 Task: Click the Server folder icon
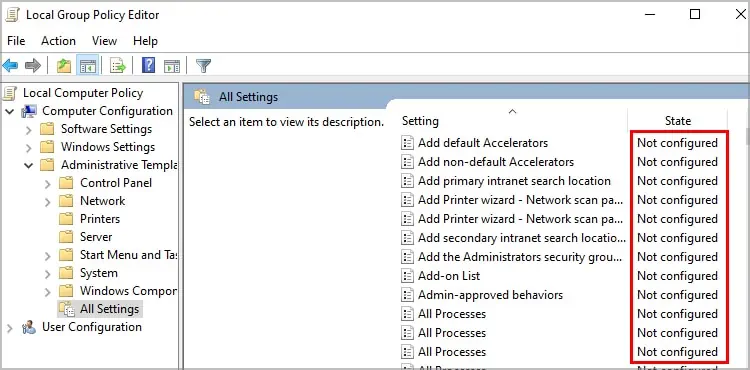click(x=66, y=237)
